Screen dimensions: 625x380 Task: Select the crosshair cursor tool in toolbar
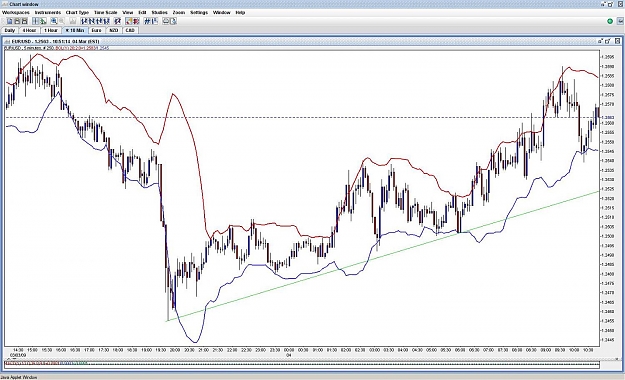click(x=35, y=21)
